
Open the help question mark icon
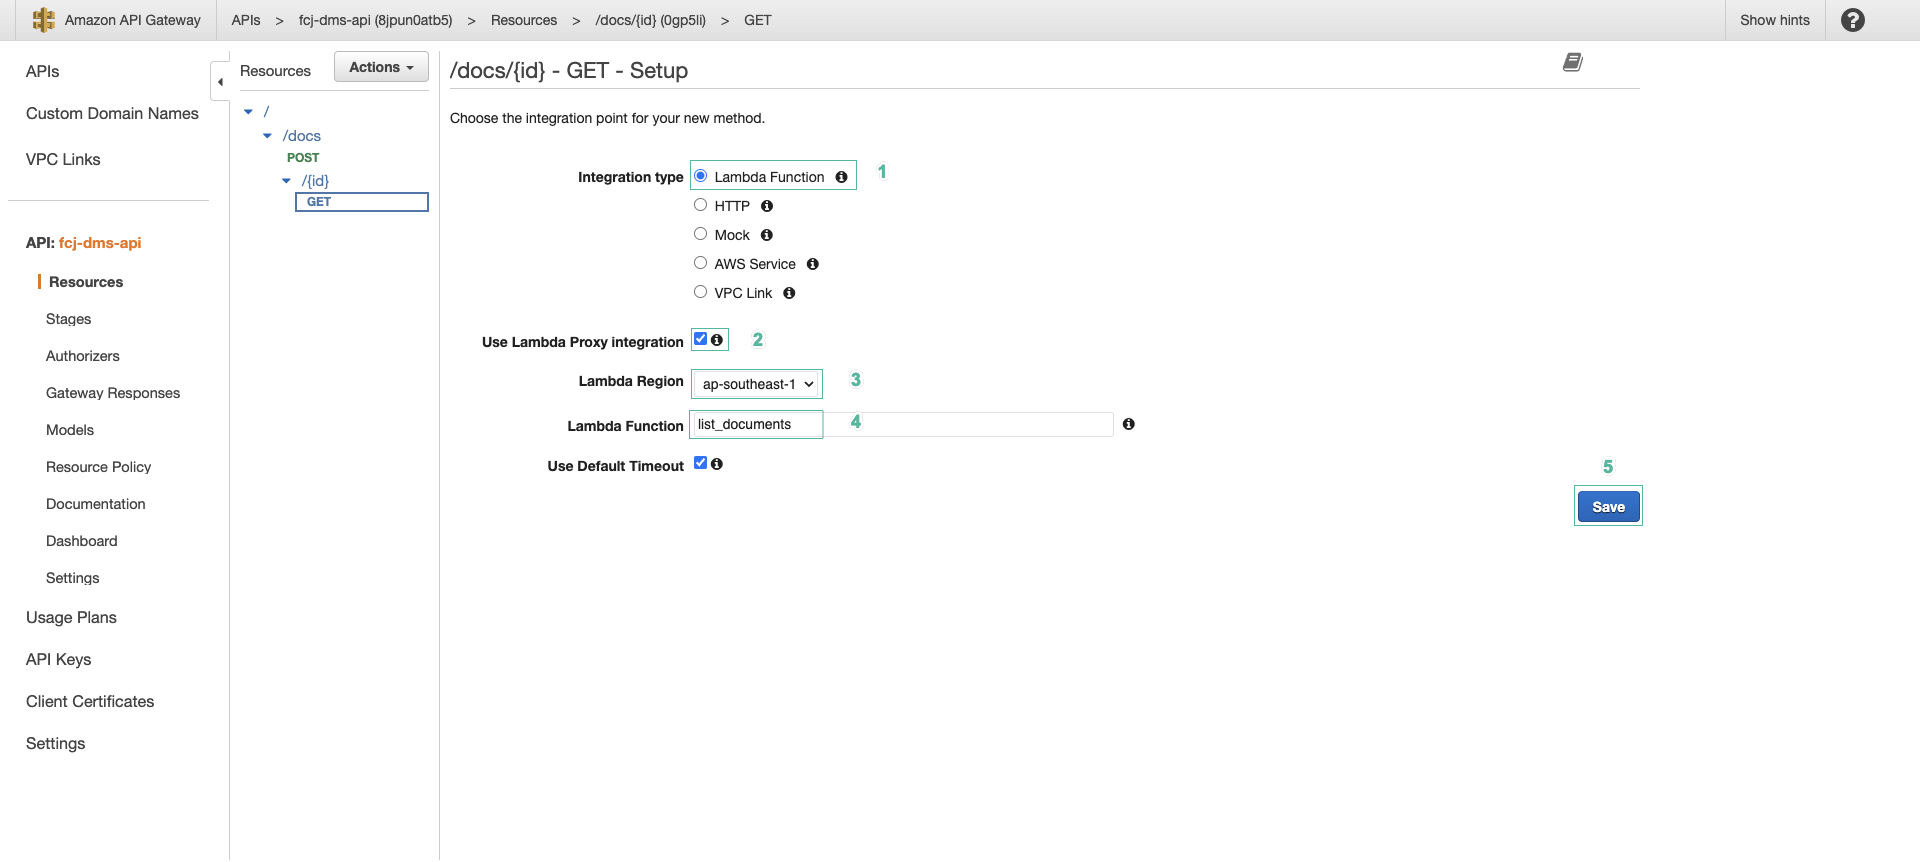1852,20
